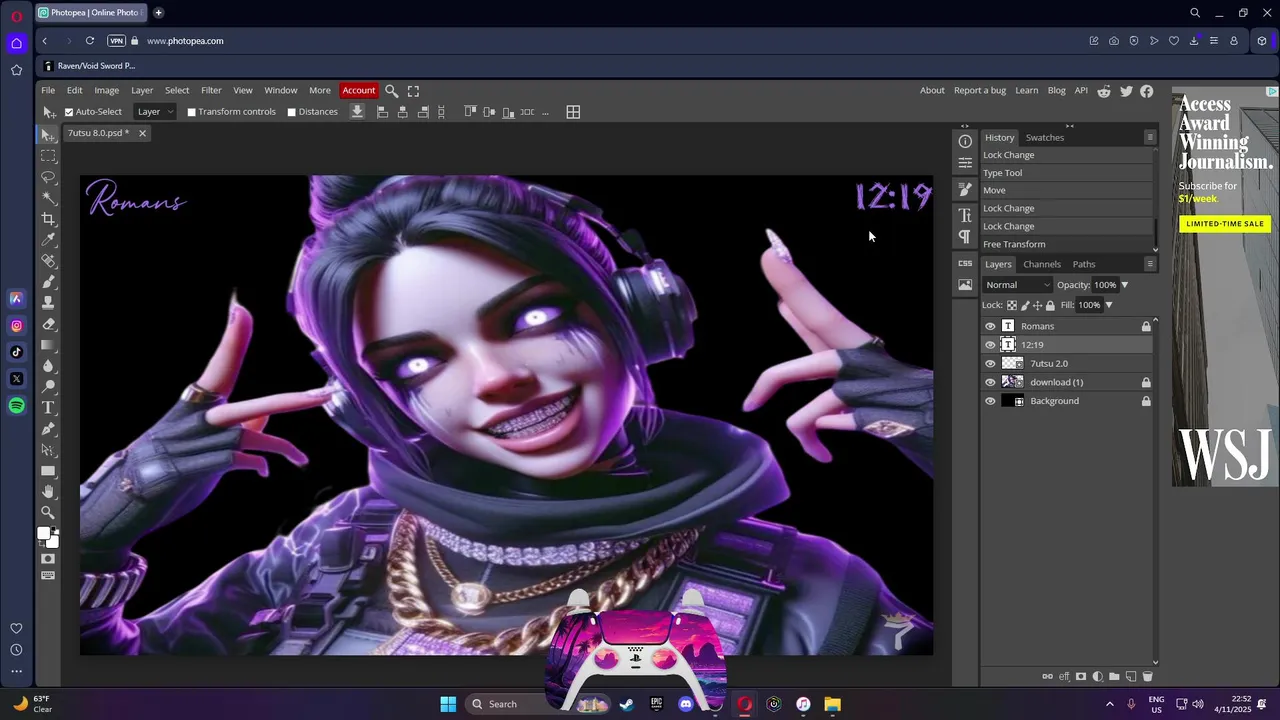1280x720 pixels.
Task: Add a raster mask to layer
Action: coord(1081,677)
